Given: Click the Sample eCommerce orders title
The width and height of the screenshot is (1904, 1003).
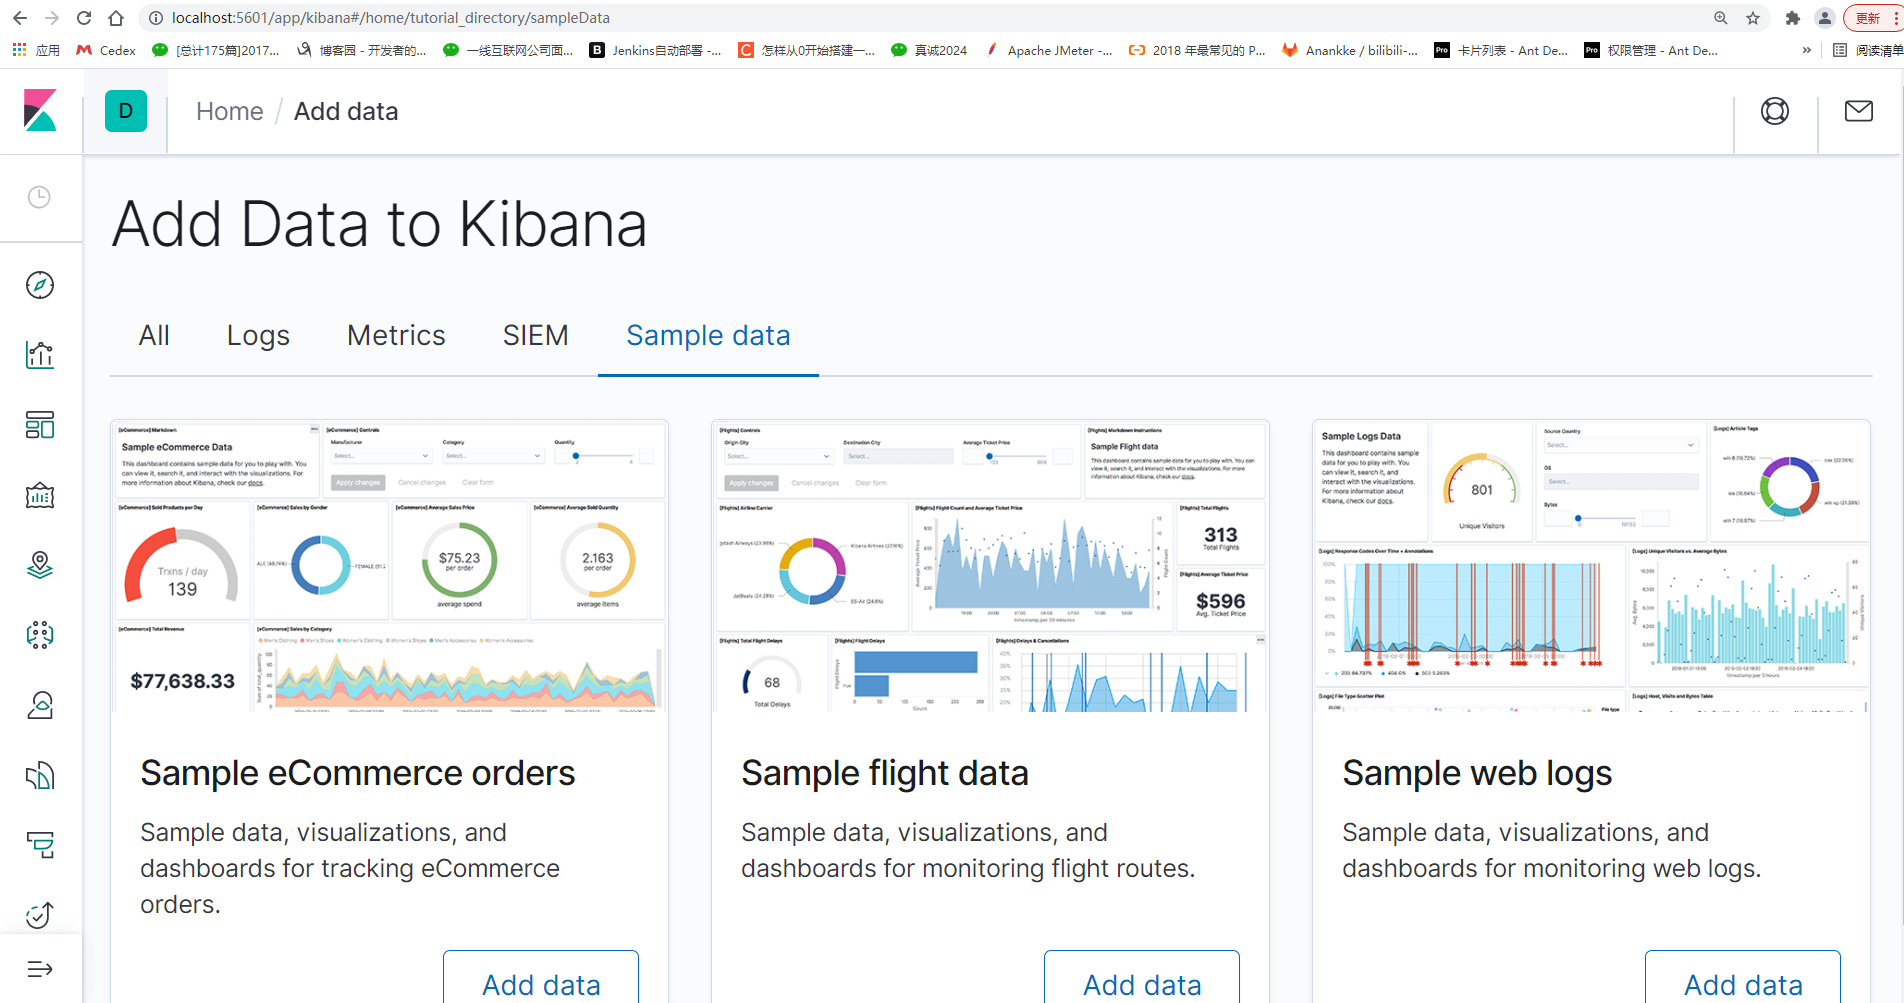Looking at the screenshot, I should 358,773.
